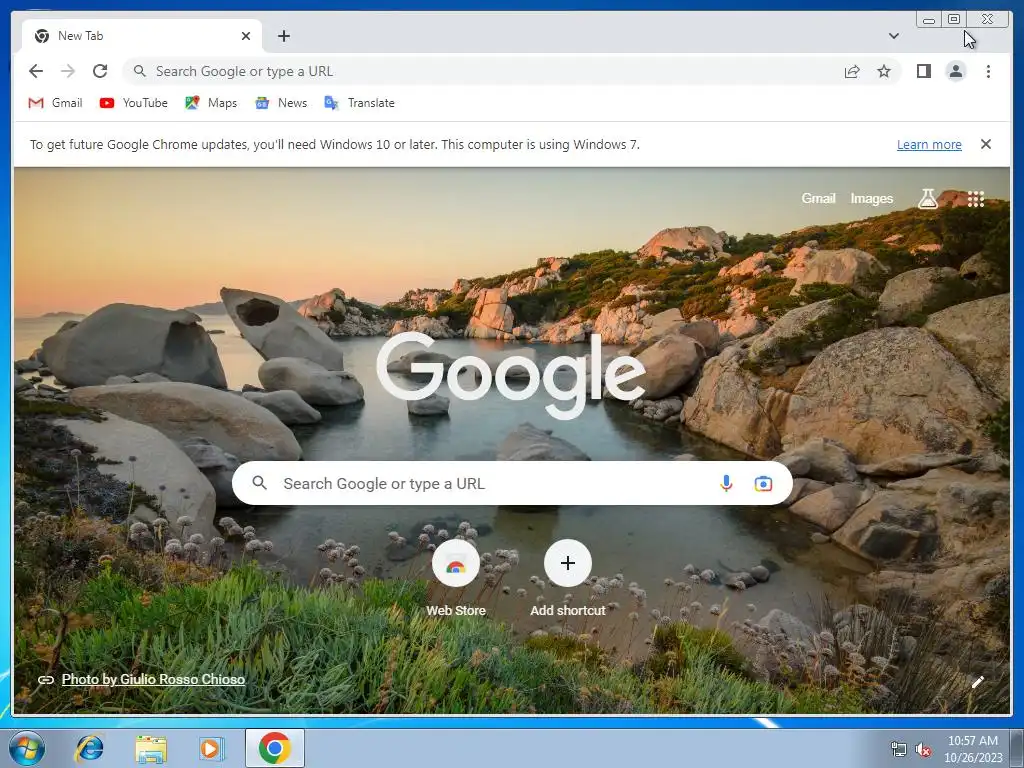1024x768 pixels.
Task: Dismiss the Windows 7 update notice
Action: tap(985, 144)
